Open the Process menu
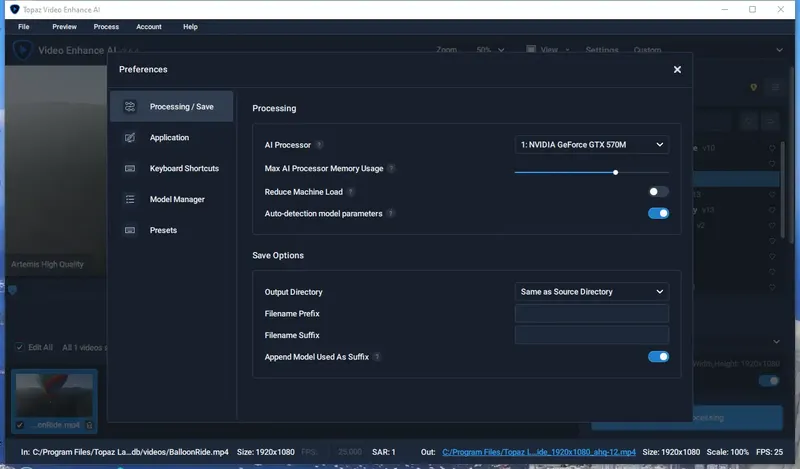The image size is (800, 469). coord(106,27)
